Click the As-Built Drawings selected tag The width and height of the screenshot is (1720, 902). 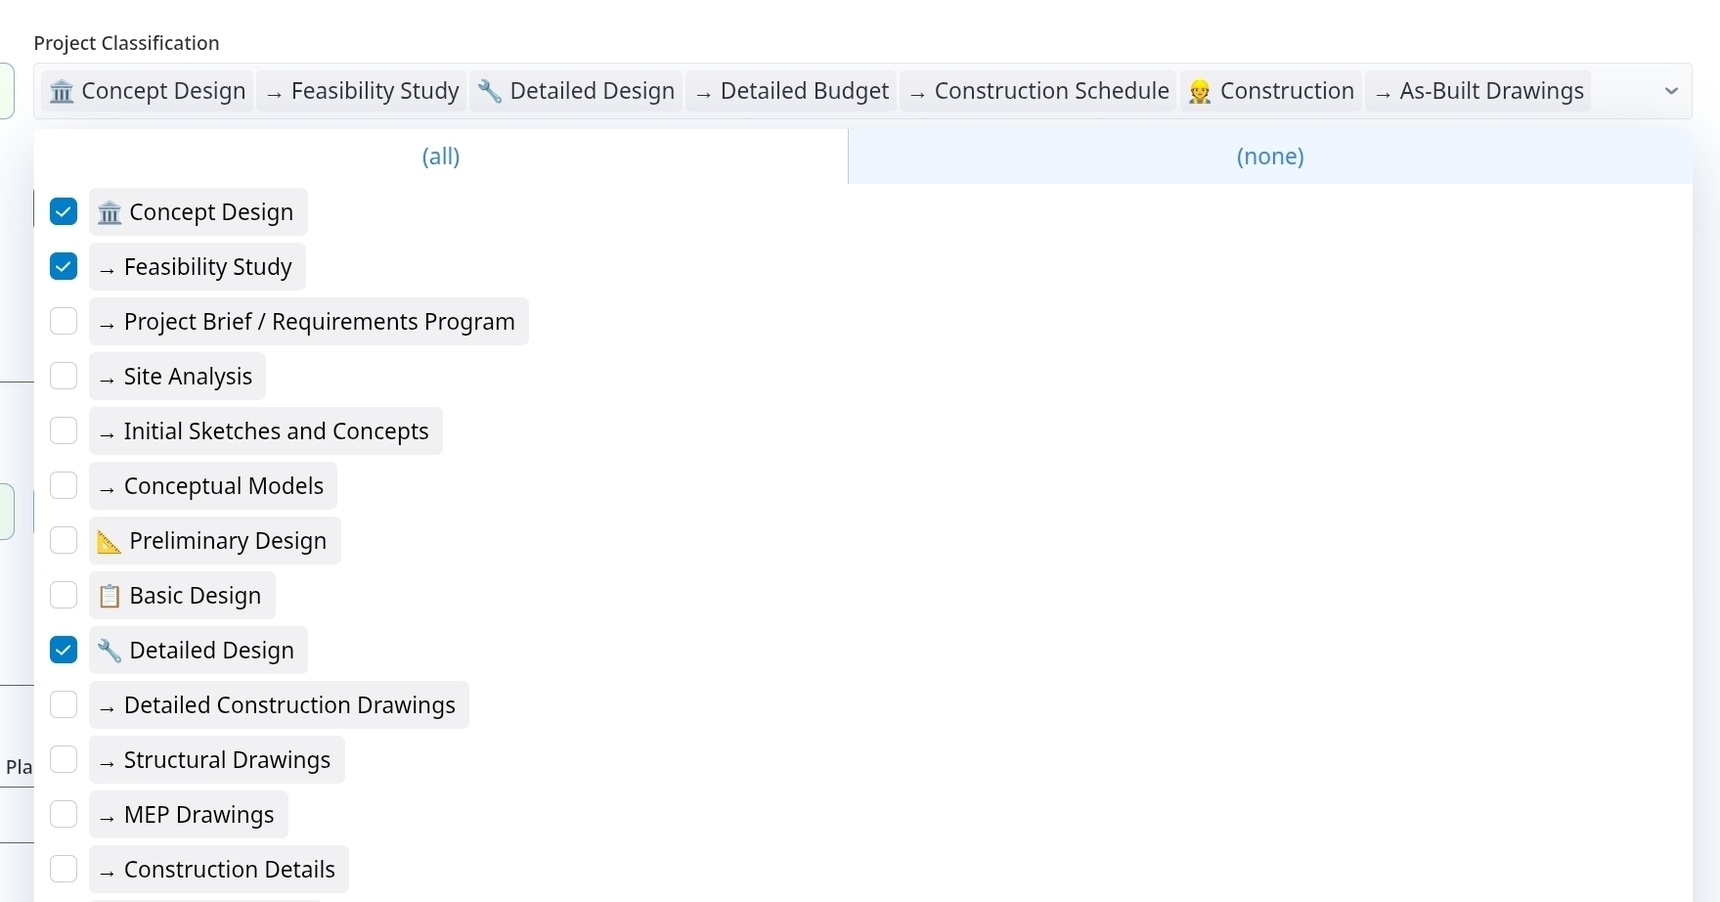point(1480,91)
